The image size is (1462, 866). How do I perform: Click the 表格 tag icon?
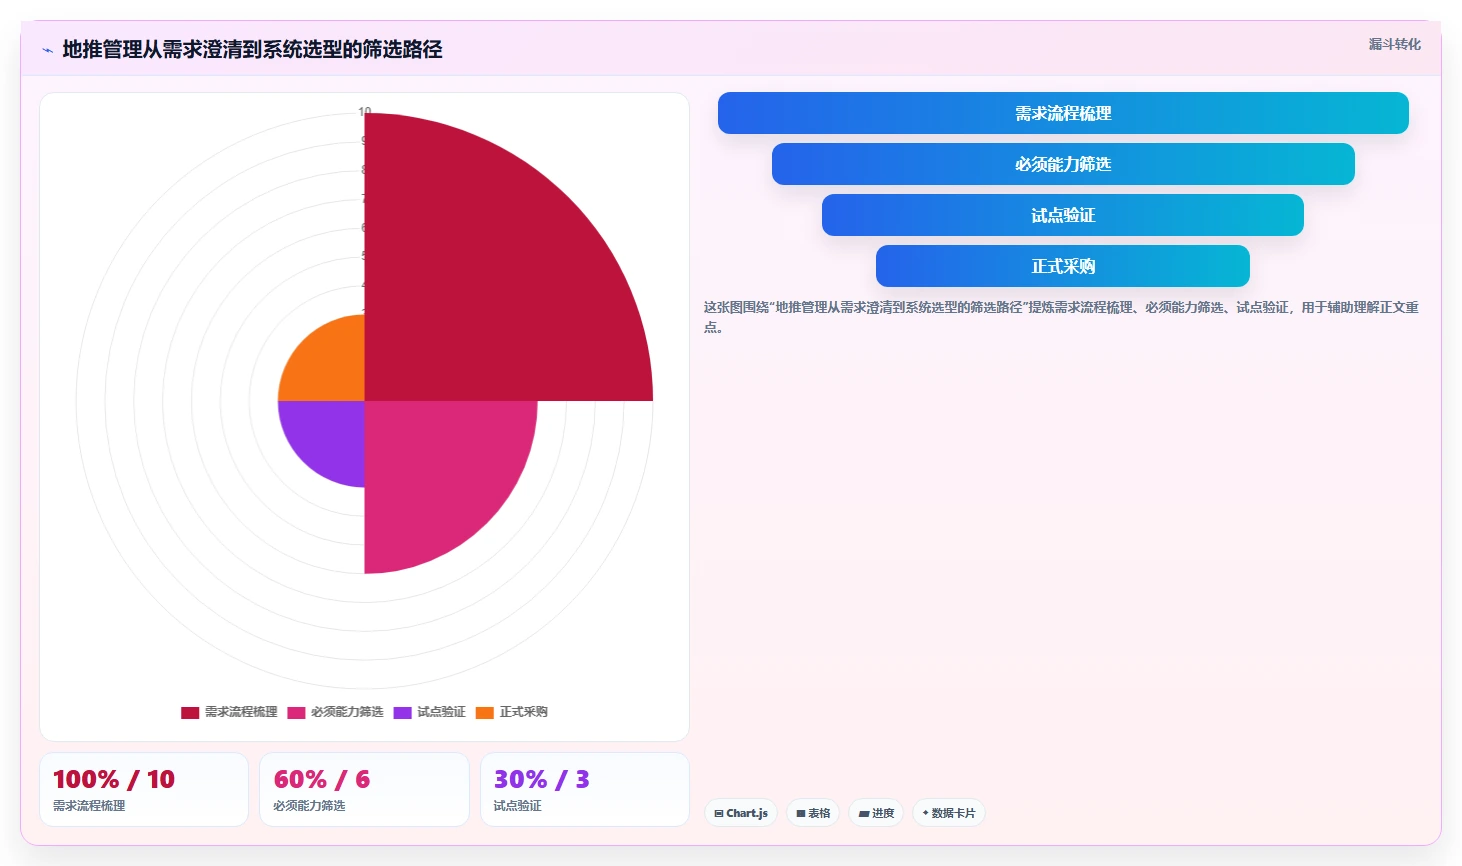(801, 814)
